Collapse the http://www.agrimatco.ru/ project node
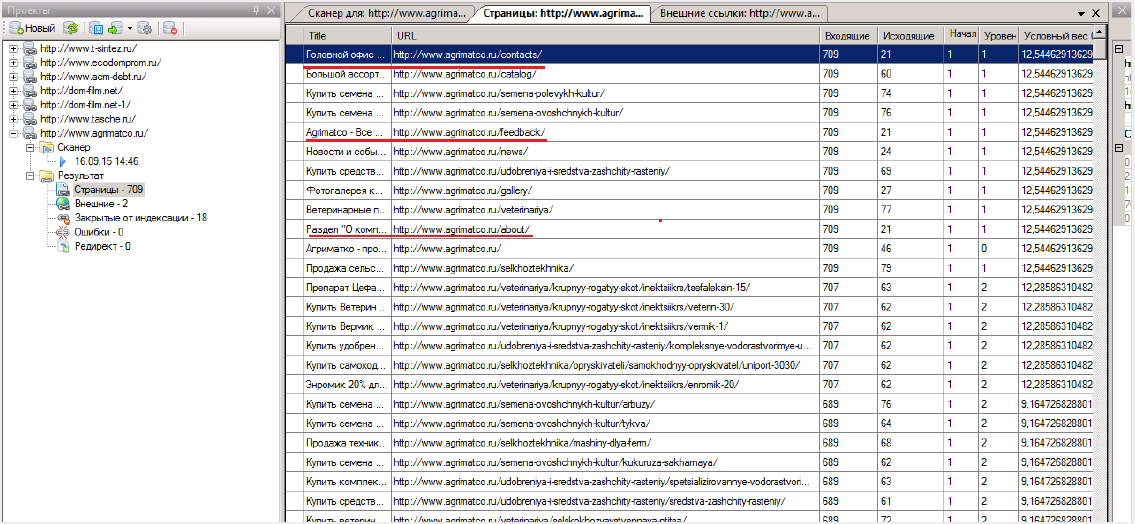1135x524 pixels. coord(12,133)
